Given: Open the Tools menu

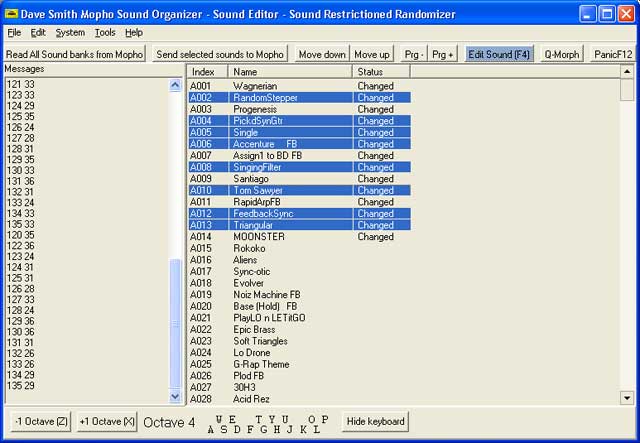Looking at the screenshot, I should pyautogui.click(x=105, y=33).
